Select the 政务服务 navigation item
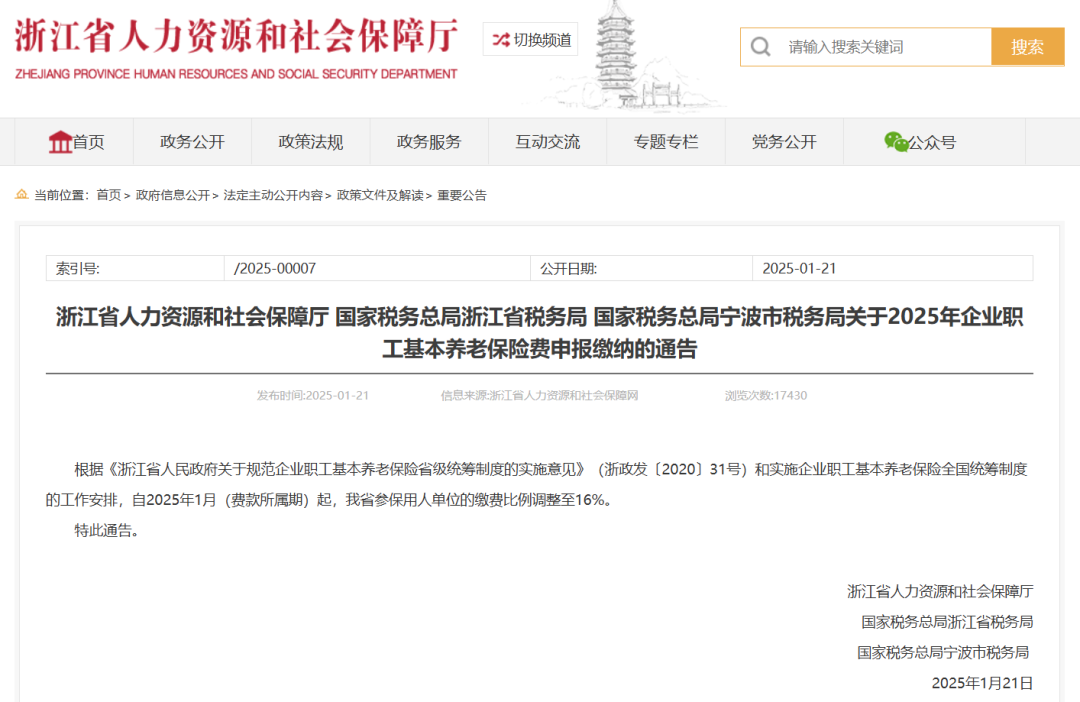 click(x=429, y=142)
